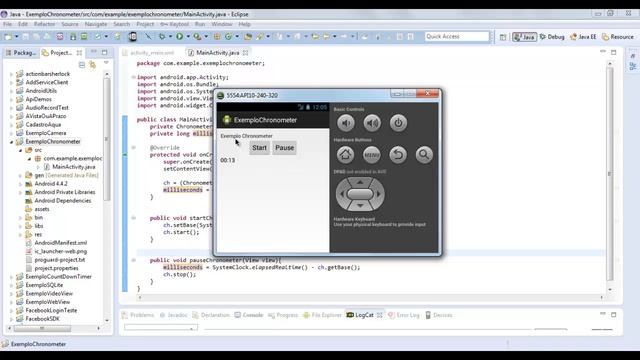Click Collapse All icon in Project Explorer

click(x=82, y=64)
